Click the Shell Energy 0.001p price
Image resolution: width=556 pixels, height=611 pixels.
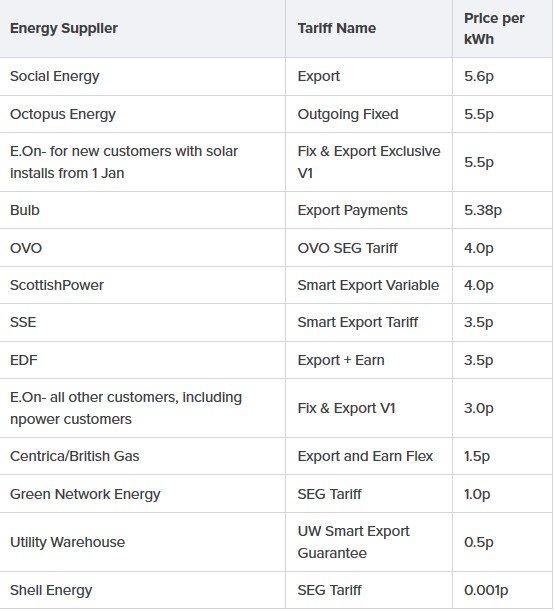(x=486, y=590)
